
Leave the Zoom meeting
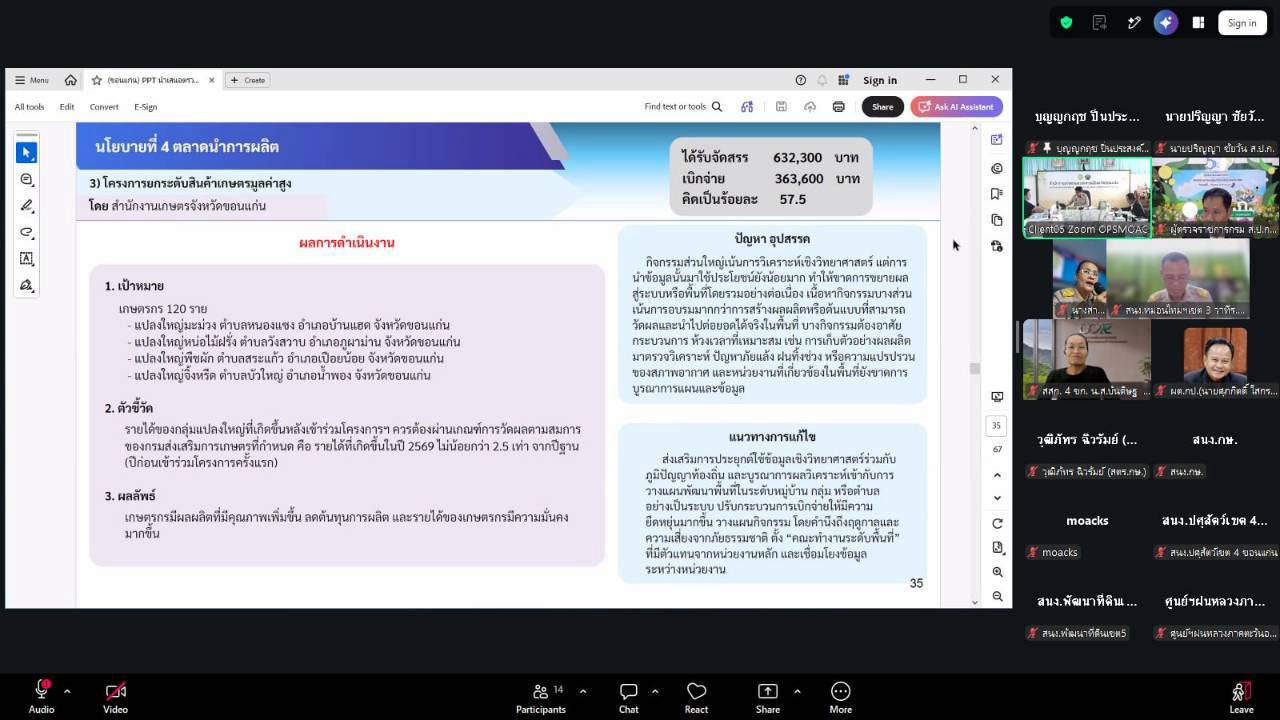point(1241,696)
